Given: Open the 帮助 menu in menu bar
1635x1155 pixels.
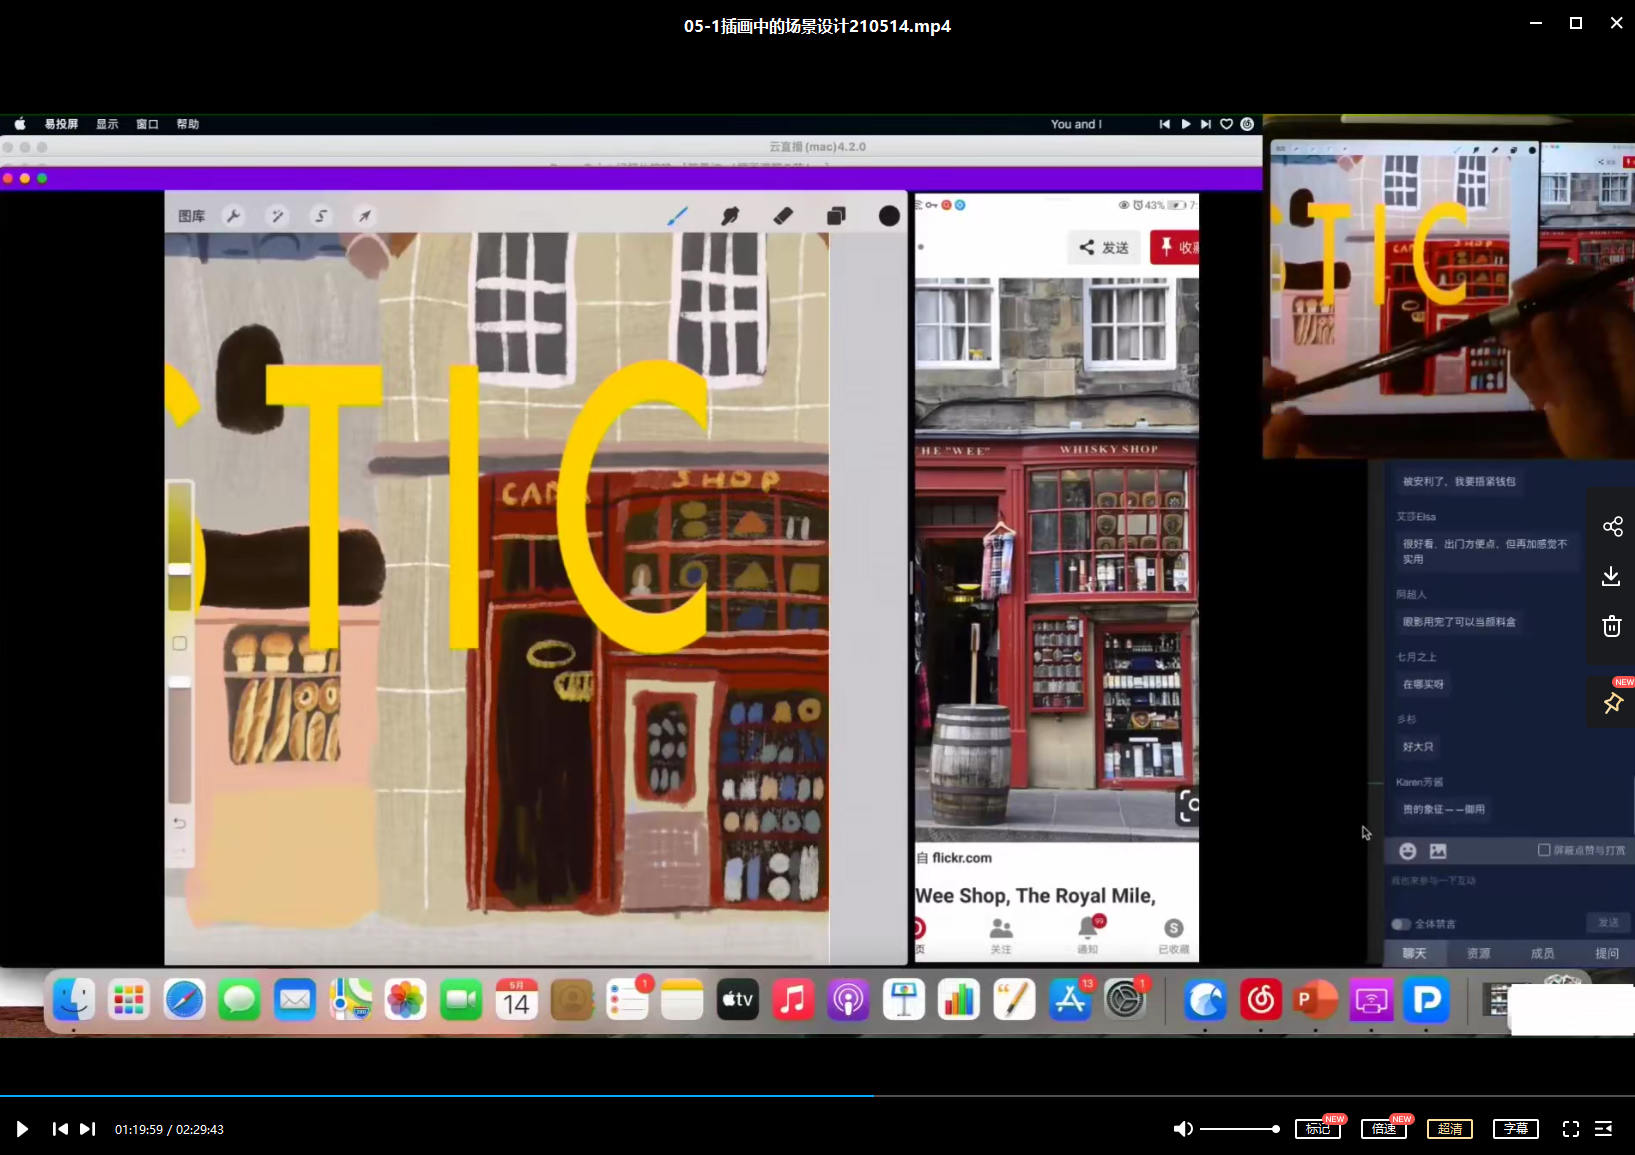Looking at the screenshot, I should 188,124.
